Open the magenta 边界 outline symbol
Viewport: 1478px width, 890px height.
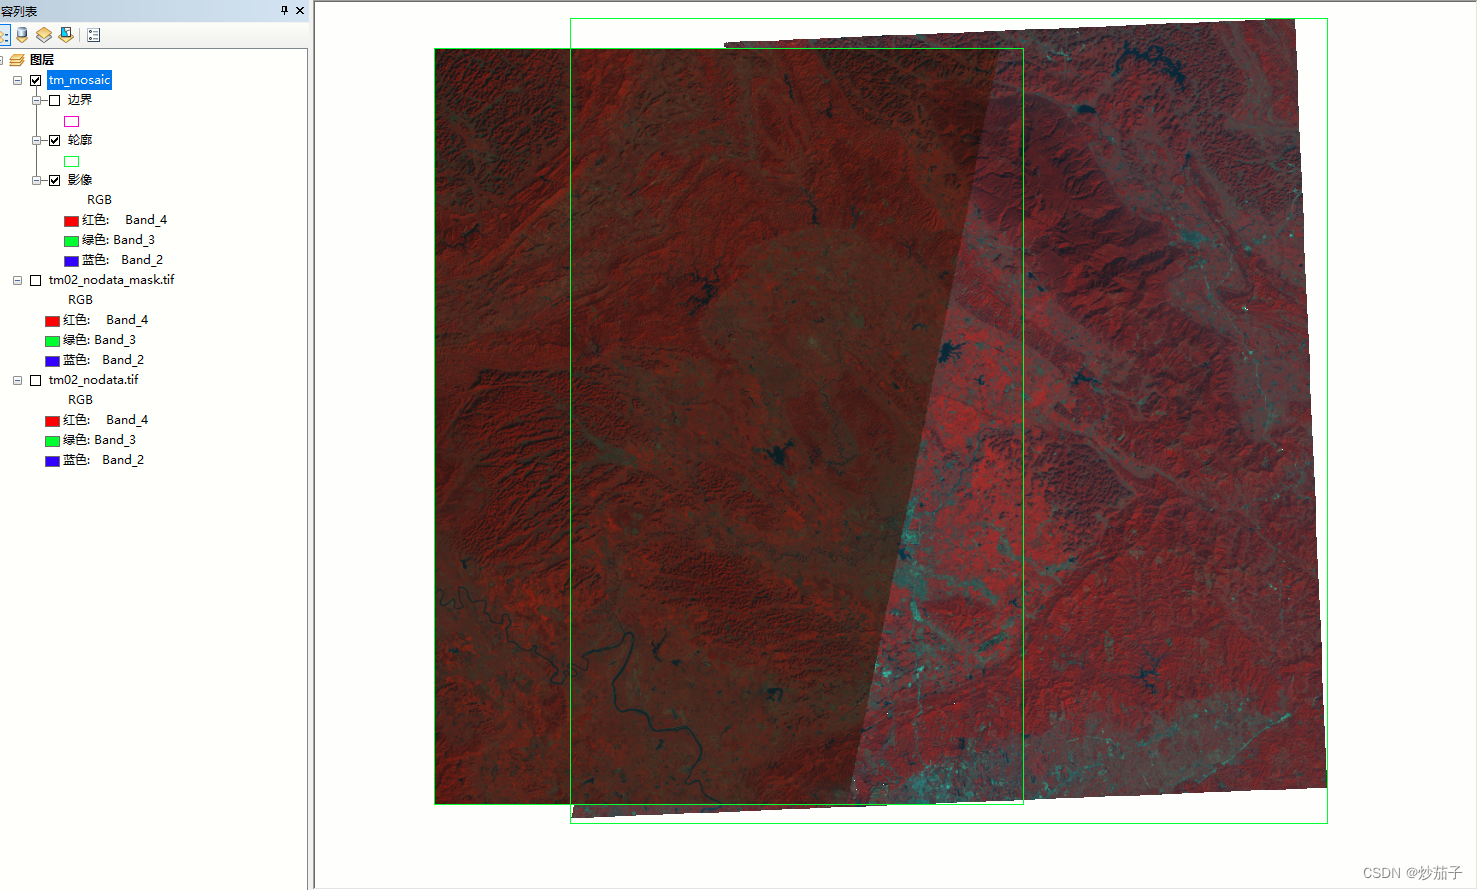pyautogui.click(x=72, y=121)
